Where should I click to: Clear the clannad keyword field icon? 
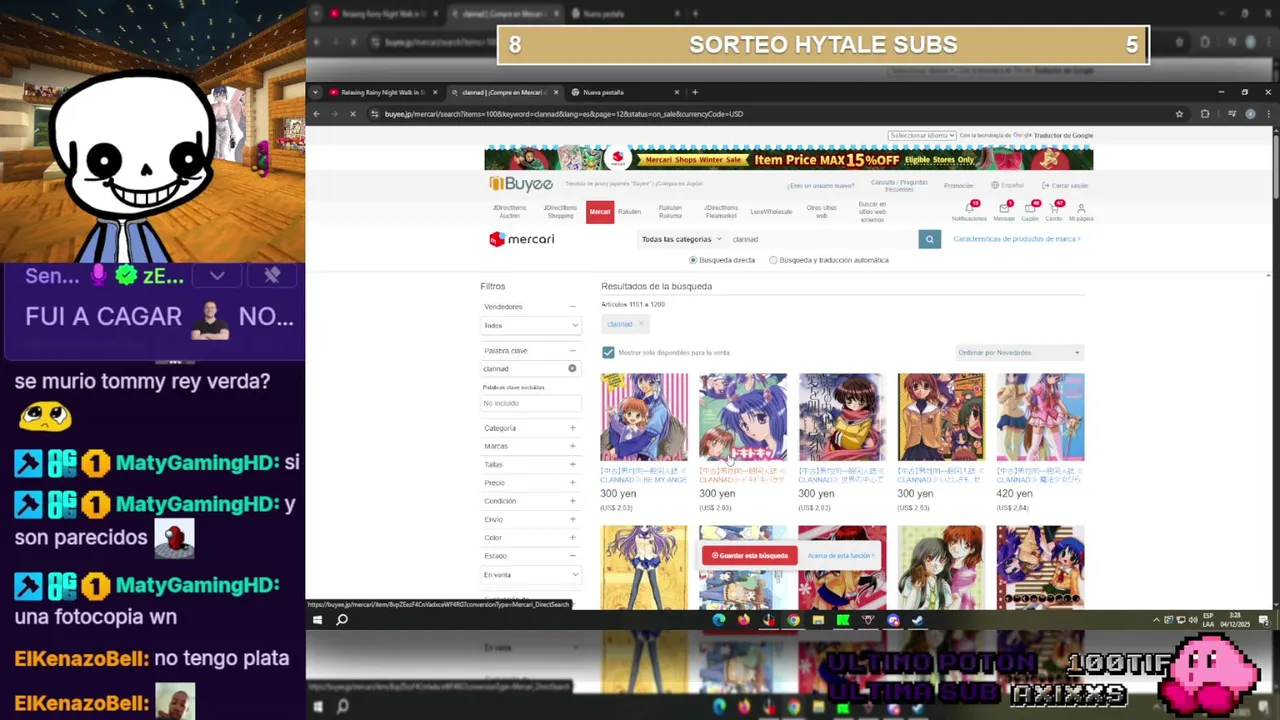click(x=572, y=368)
